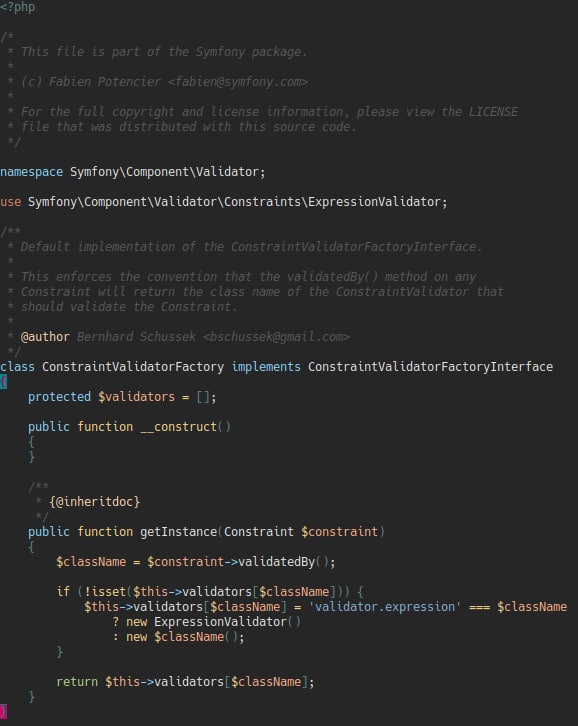Click 'should validate the Constraint.' comment line

[x=129, y=307]
